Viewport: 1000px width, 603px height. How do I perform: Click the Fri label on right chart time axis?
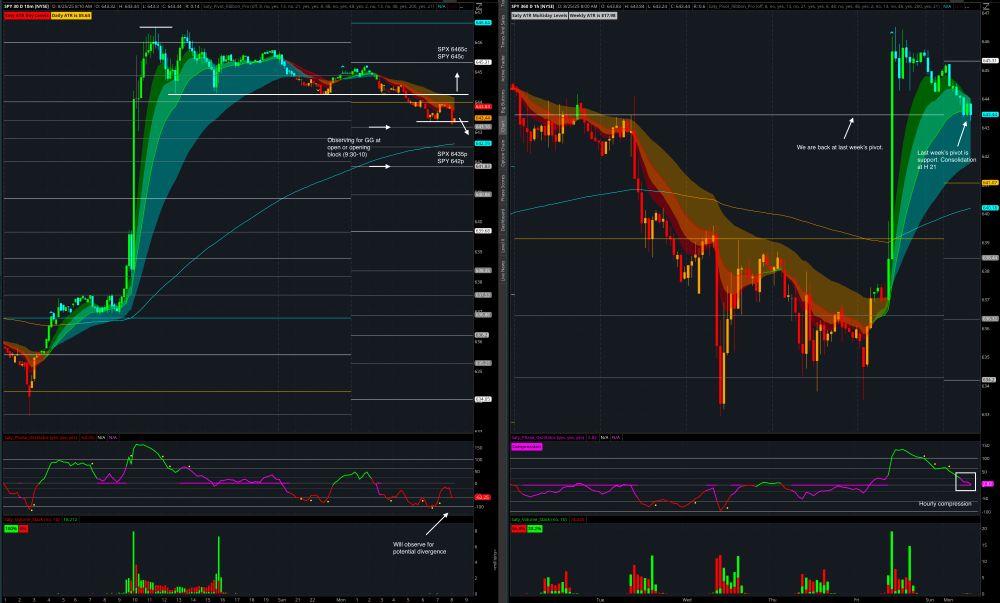[x=857, y=599]
